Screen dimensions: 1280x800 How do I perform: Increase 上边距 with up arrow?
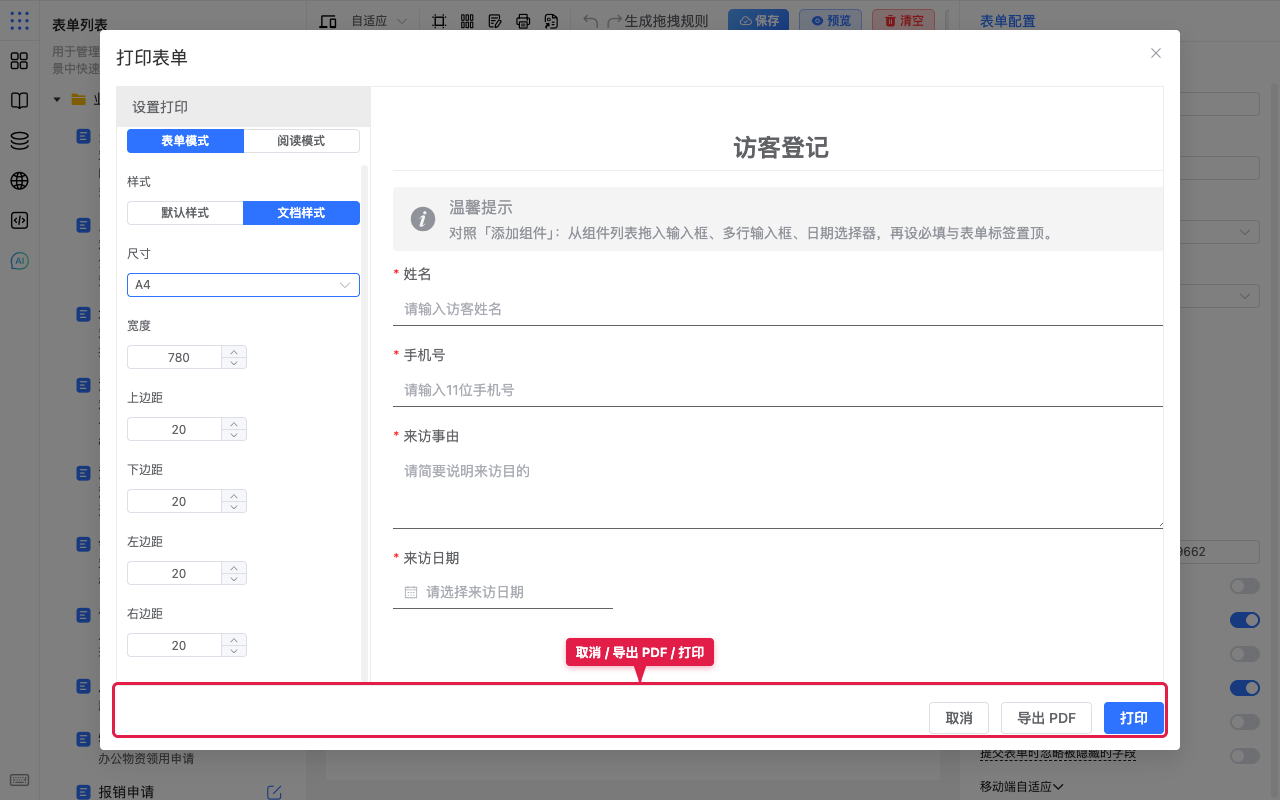tap(234, 423)
